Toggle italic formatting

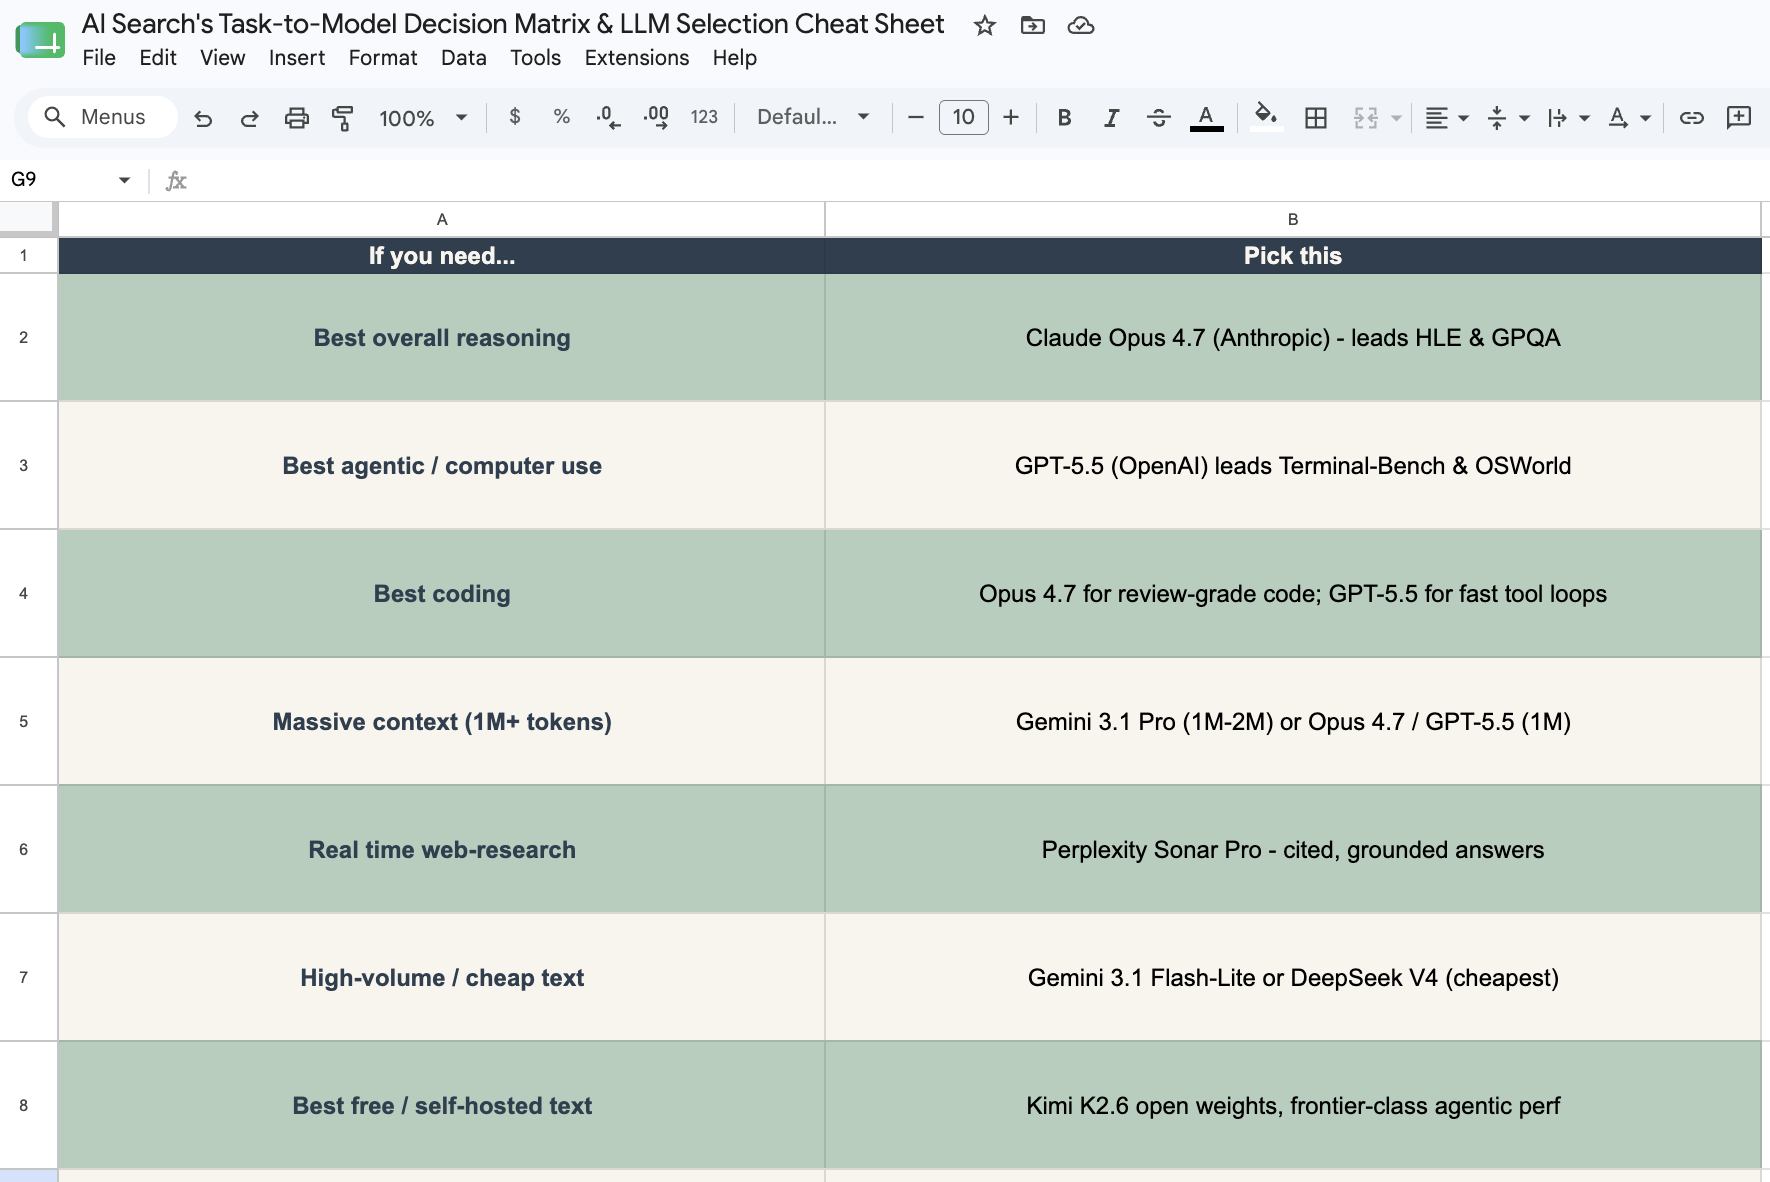point(1111,117)
